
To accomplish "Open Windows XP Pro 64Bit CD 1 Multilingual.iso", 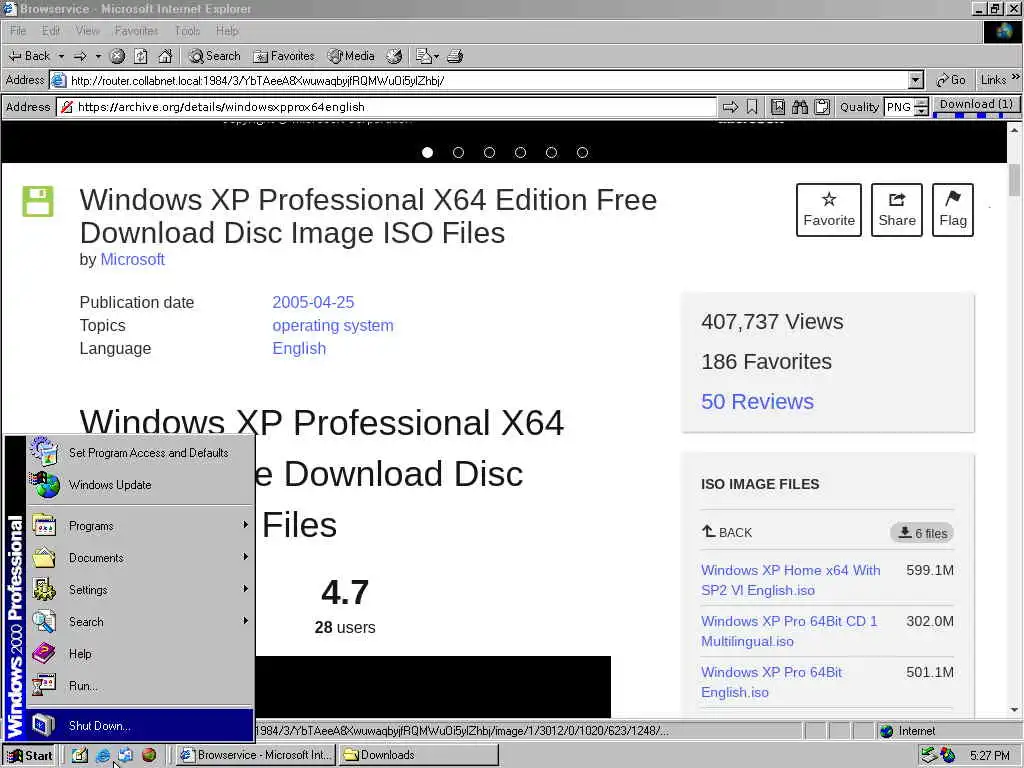I will (x=789, y=631).
